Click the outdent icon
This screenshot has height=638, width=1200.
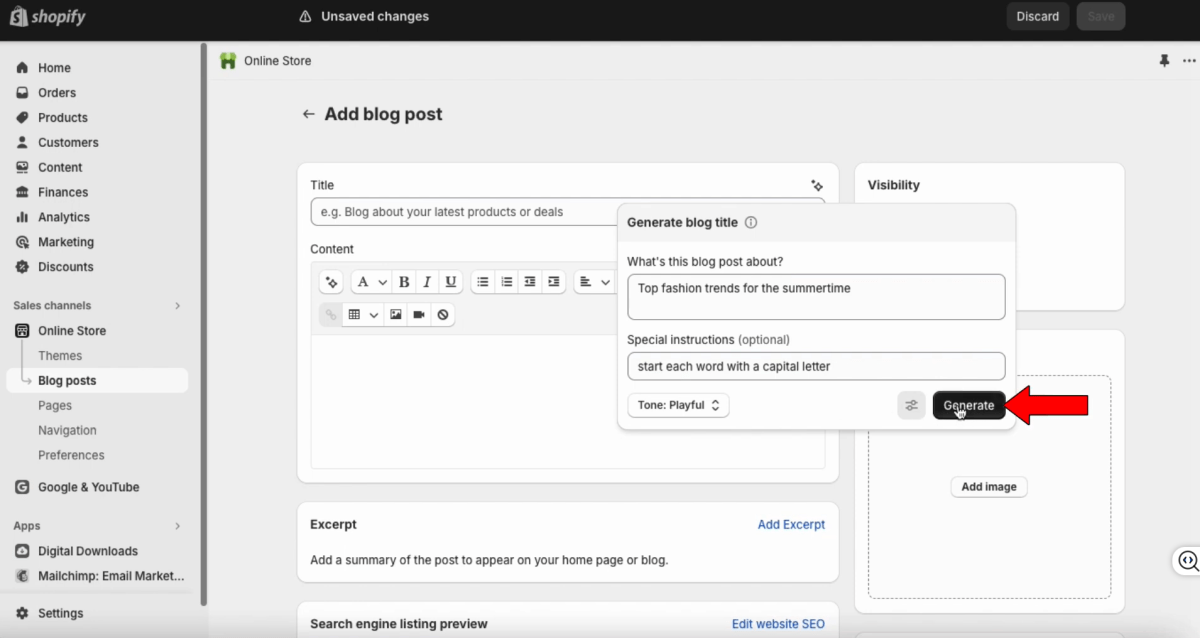[x=530, y=282]
